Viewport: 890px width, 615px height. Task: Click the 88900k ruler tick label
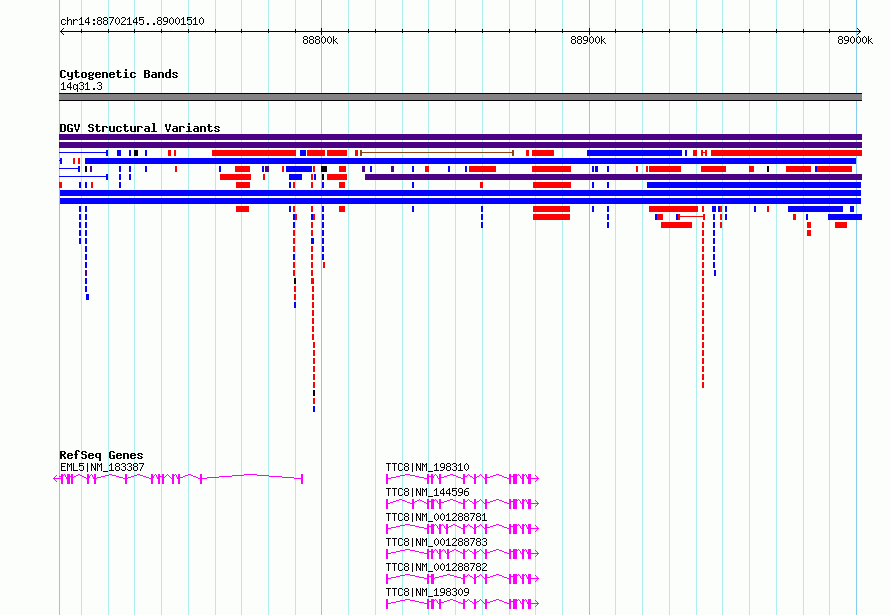click(588, 40)
